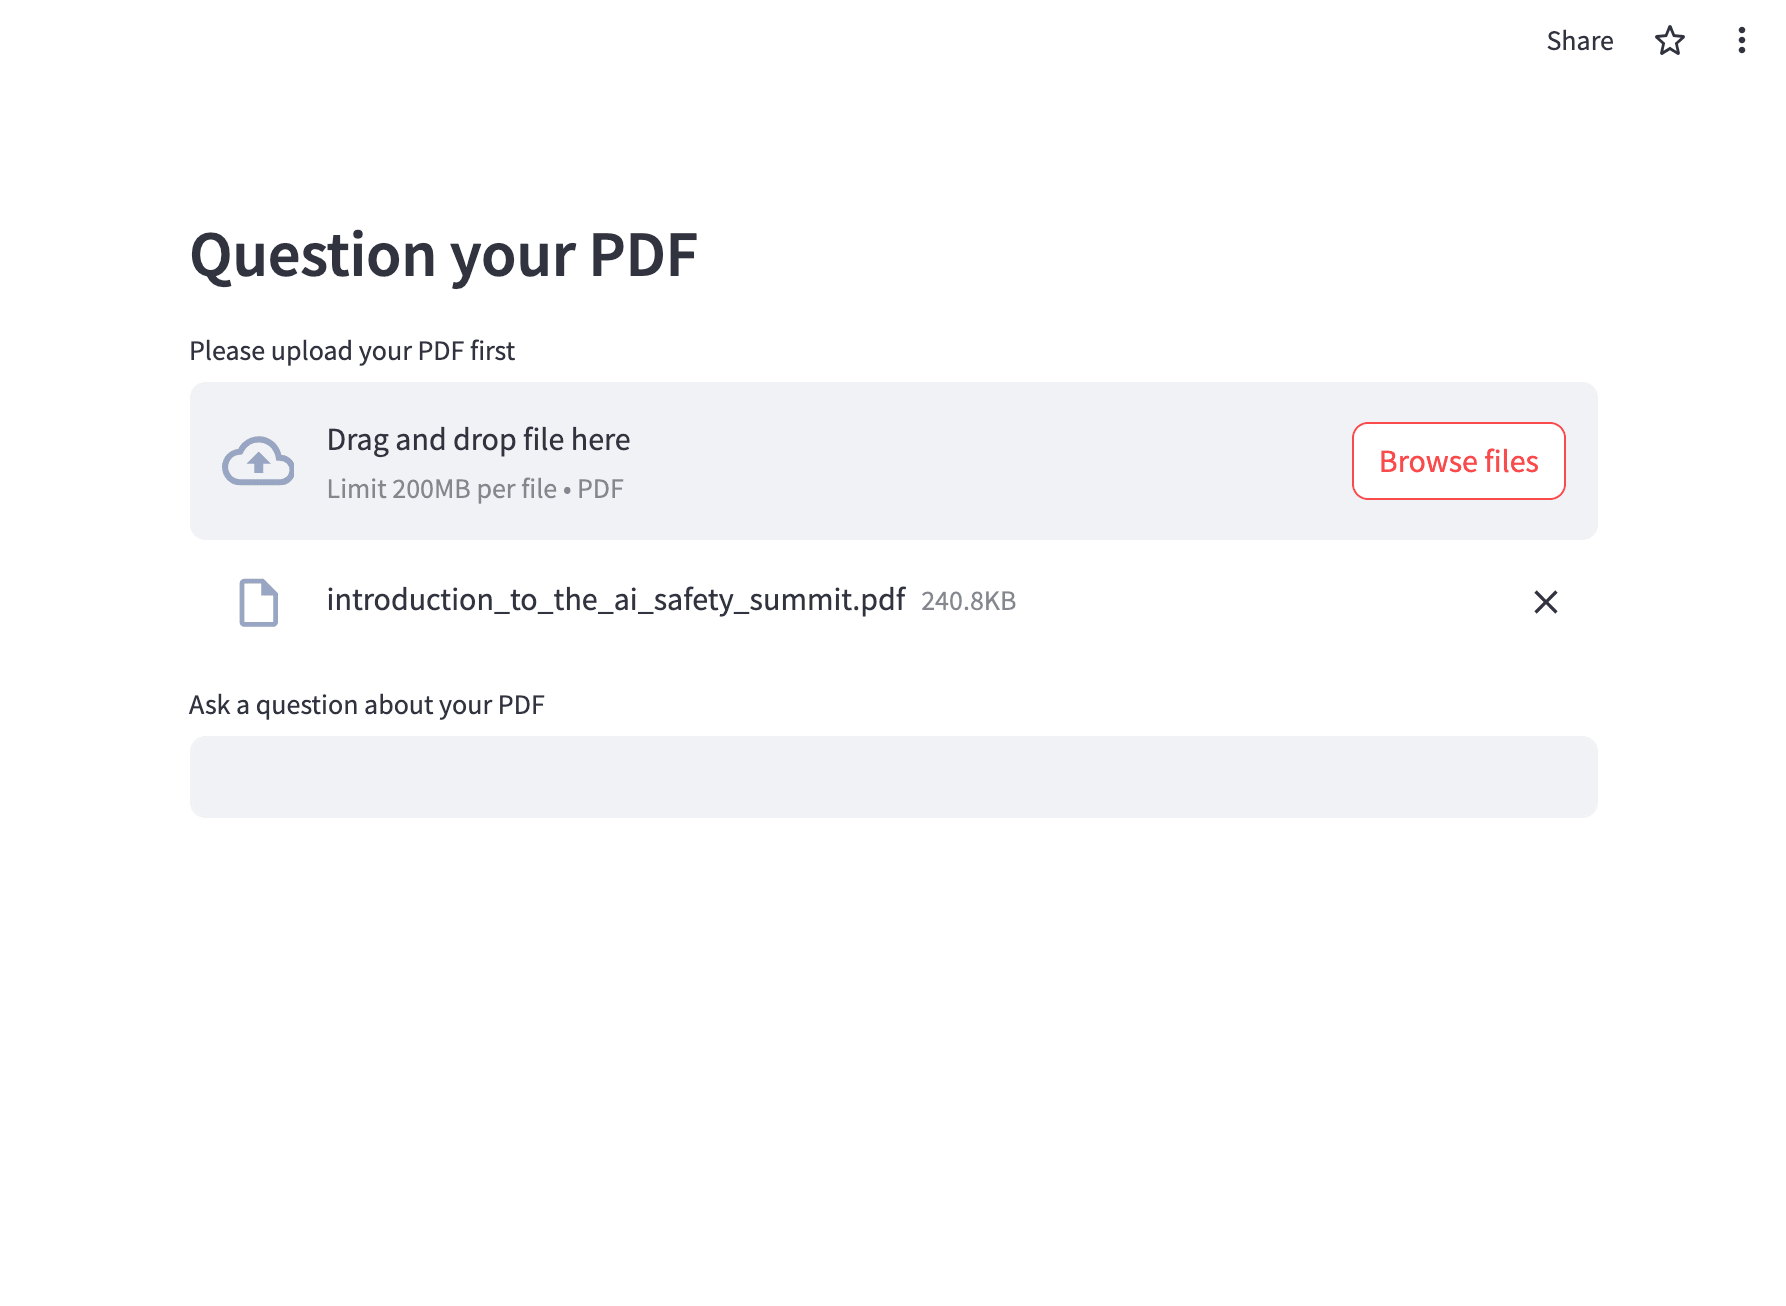1786x1306 pixels.
Task: Focus the question text input box
Action: [x=893, y=777]
